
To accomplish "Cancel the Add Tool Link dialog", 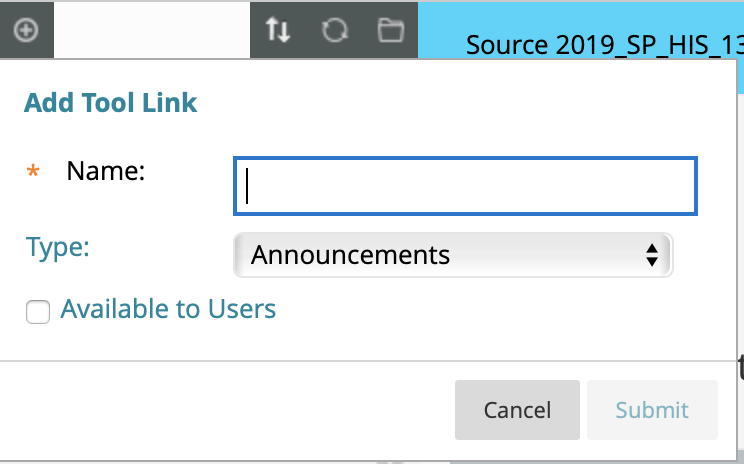I will click(517, 410).
